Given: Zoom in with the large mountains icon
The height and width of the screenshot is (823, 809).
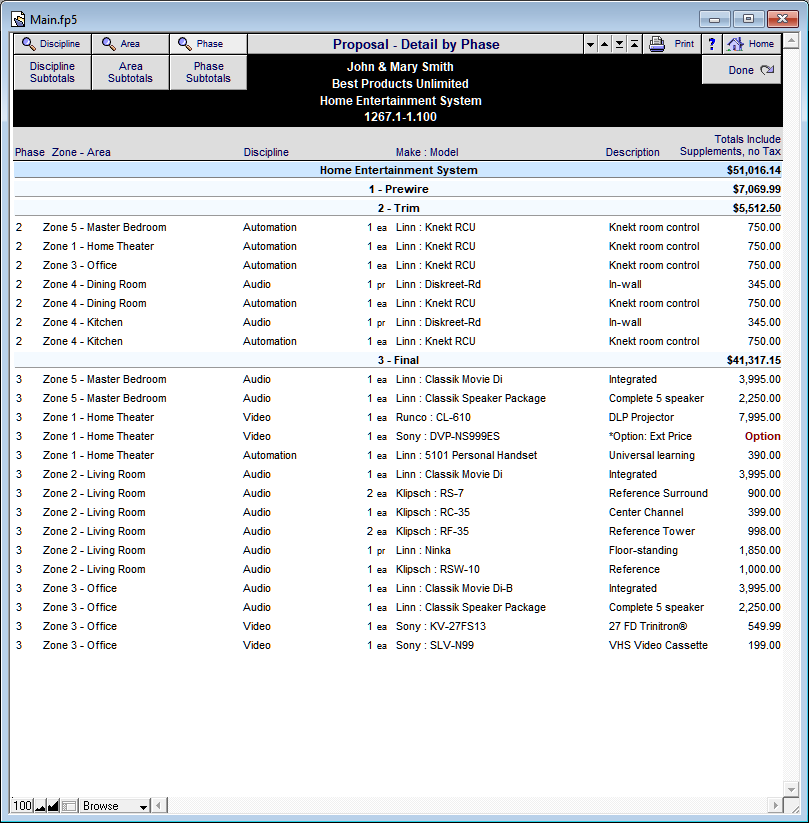Looking at the screenshot, I should (x=53, y=806).
